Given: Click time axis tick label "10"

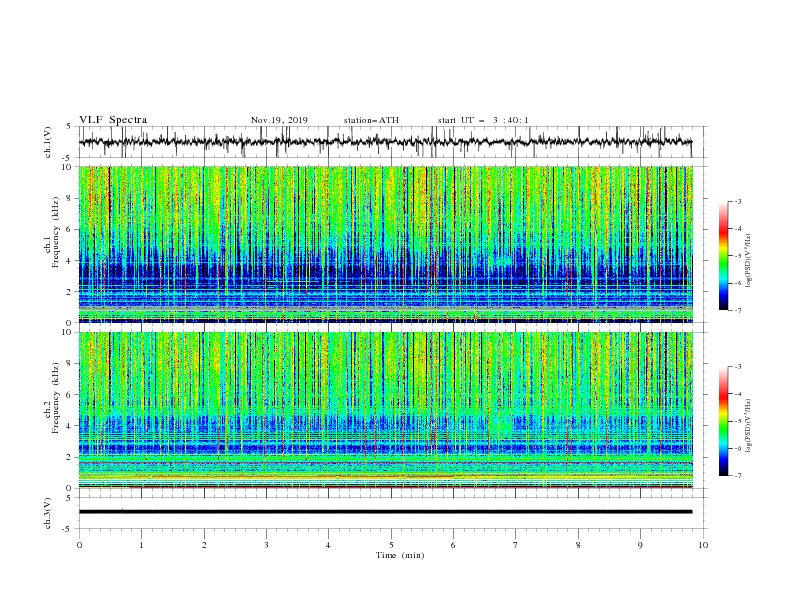Looking at the screenshot, I should (703, 545).
